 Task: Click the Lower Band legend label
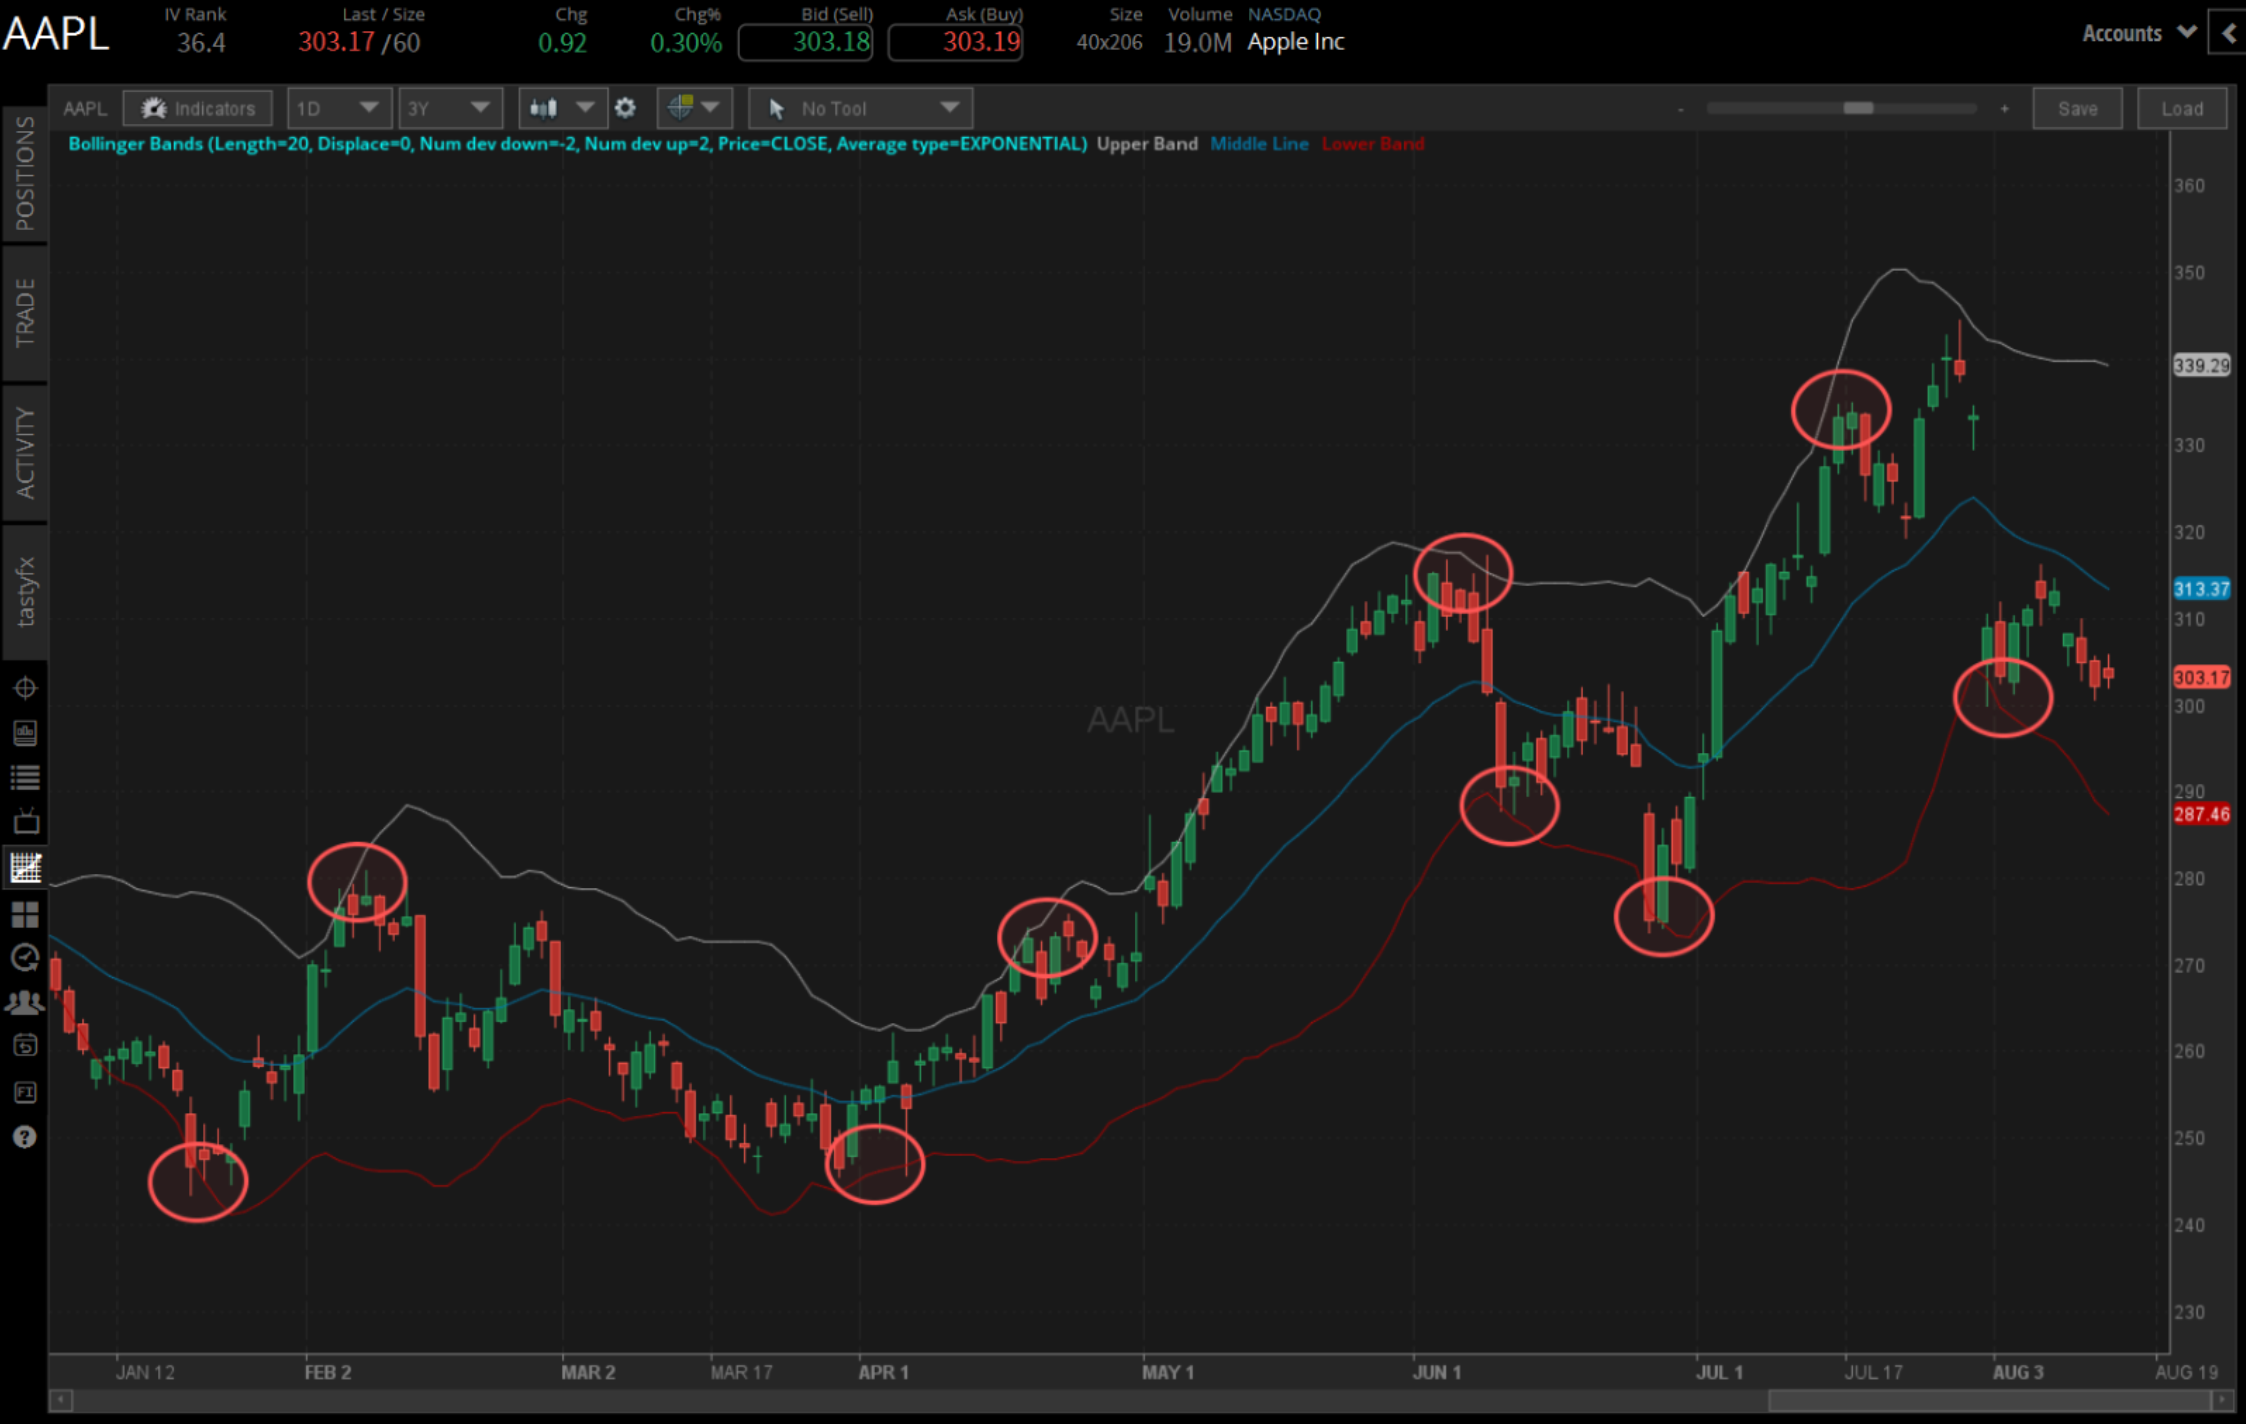tap(1372, 144)
